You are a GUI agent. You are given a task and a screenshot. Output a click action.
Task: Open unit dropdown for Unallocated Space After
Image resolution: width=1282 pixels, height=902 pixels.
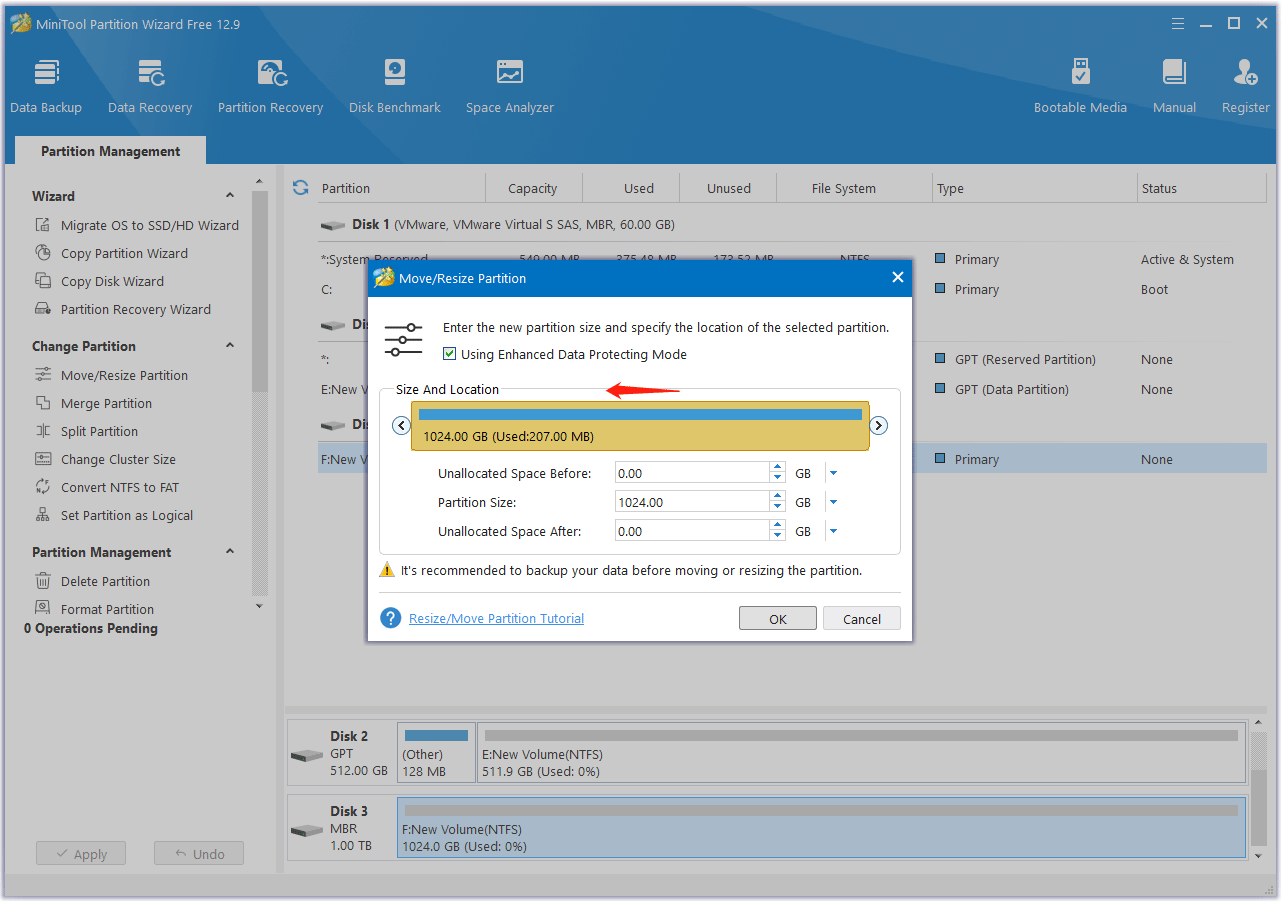click(x=833, y=531)
